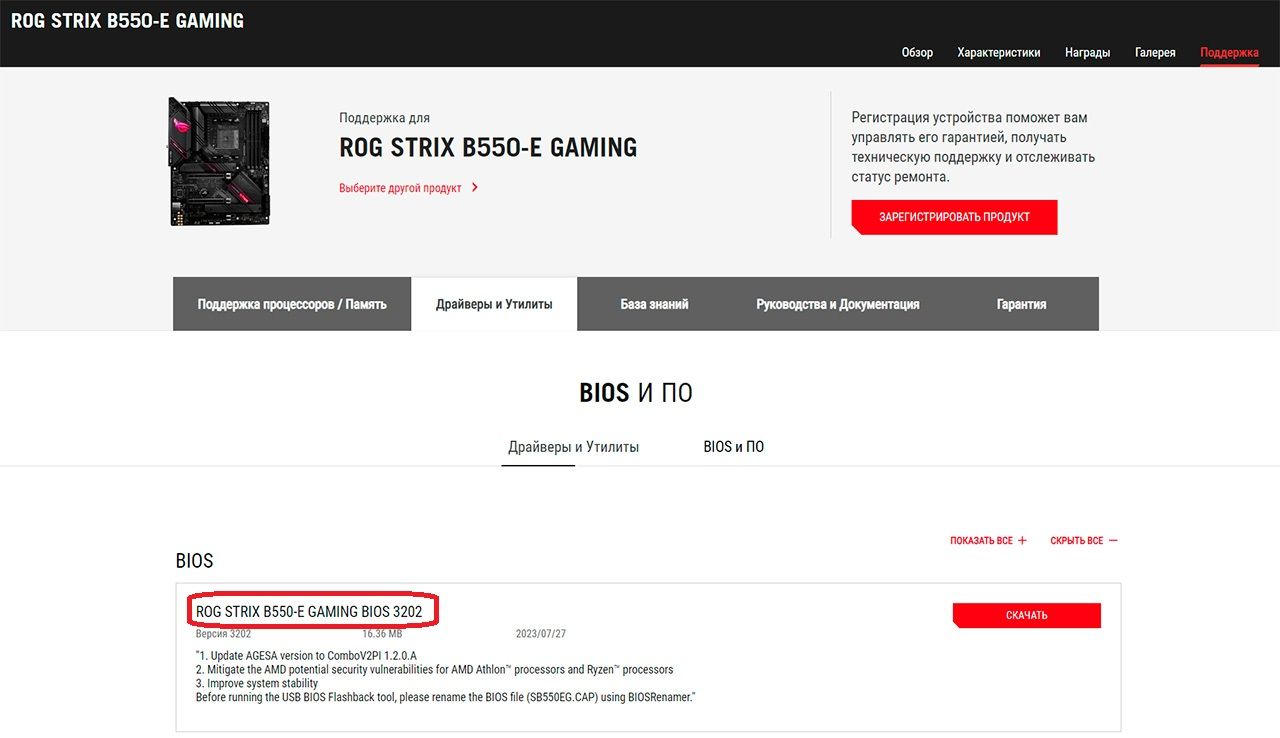Click the СКАЧАТЬ download button

[x=1026, y=615]
